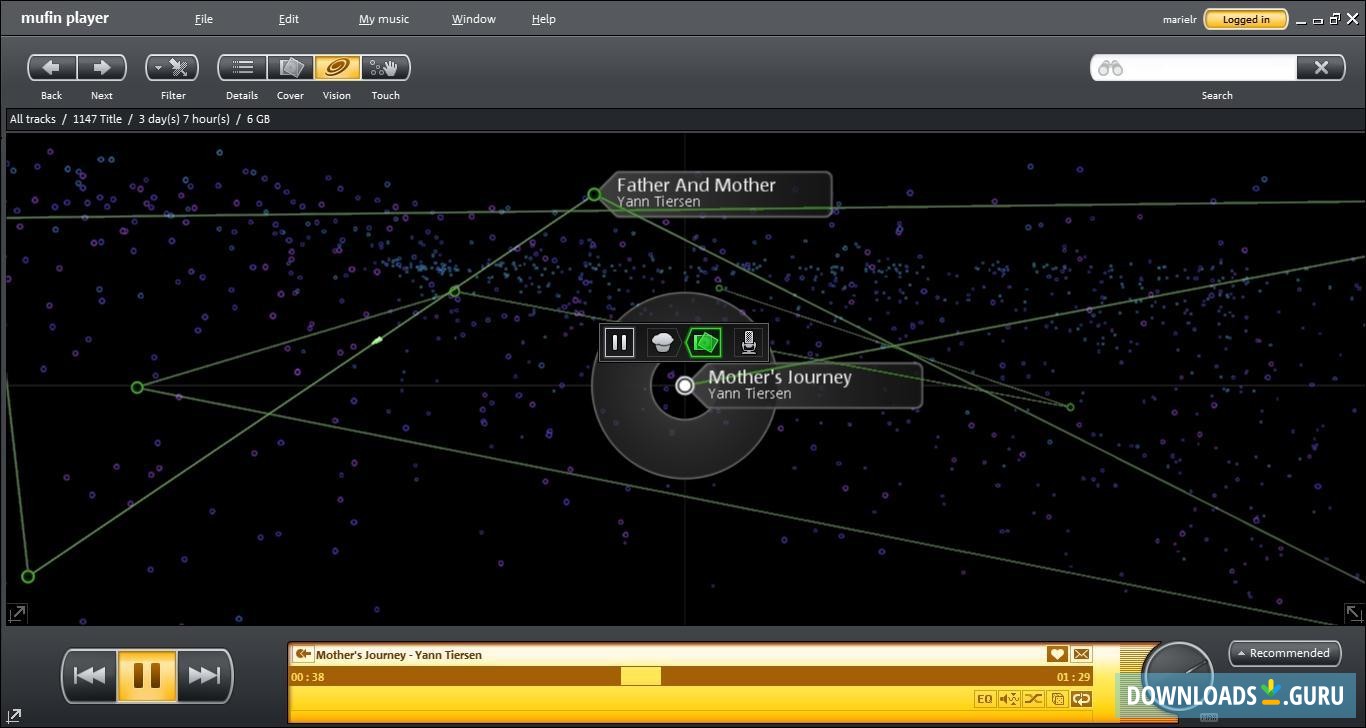Open the EQ equalizer panel
This screenshot has width=1366, height=728.
(x=985, y=699)
